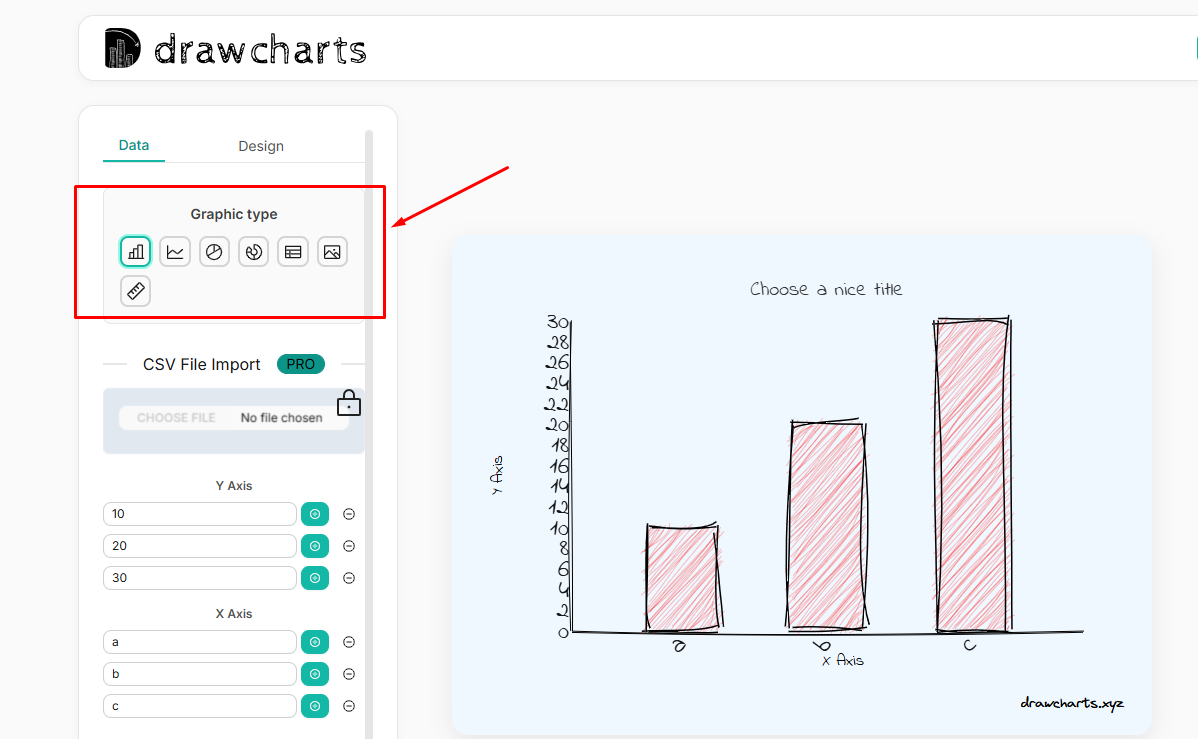1198x739 pixels.
Task: Remove the X value c row
Action: click(349, 707)
